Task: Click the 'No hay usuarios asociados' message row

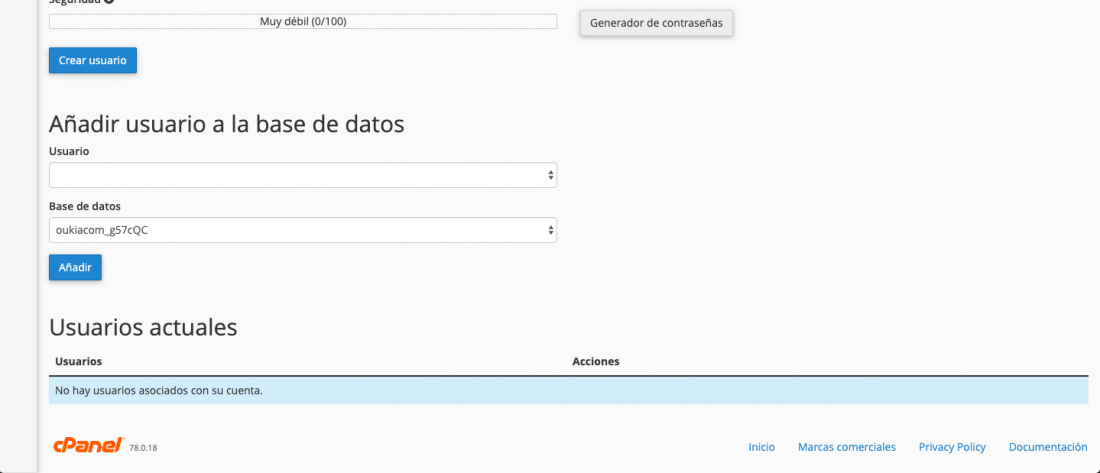Action: 568,390
